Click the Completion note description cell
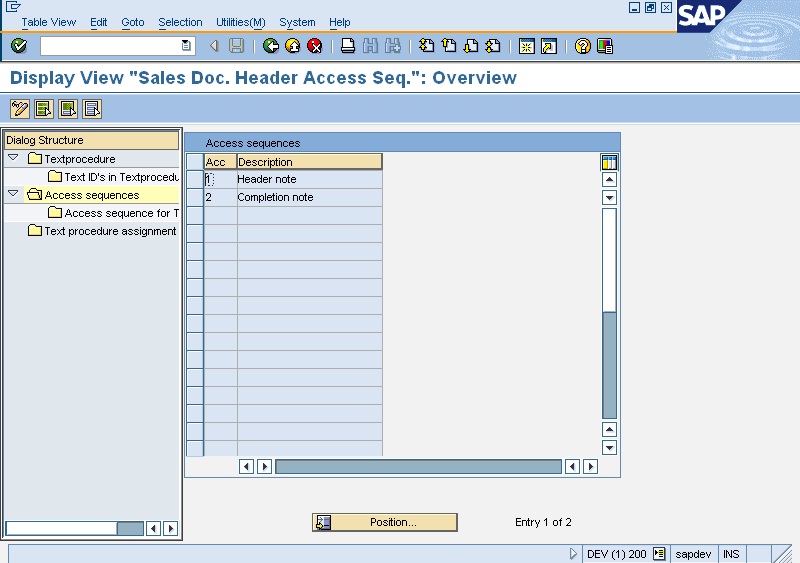 [309, 197]
